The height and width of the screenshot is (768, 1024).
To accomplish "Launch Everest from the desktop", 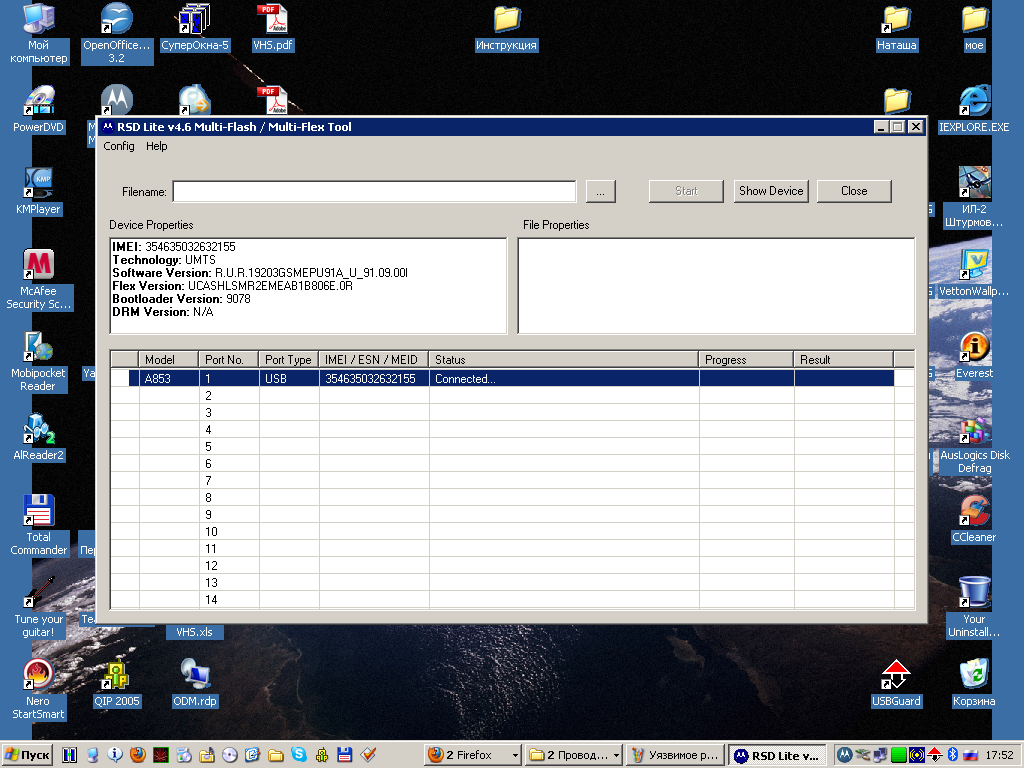I will (974, 355).
